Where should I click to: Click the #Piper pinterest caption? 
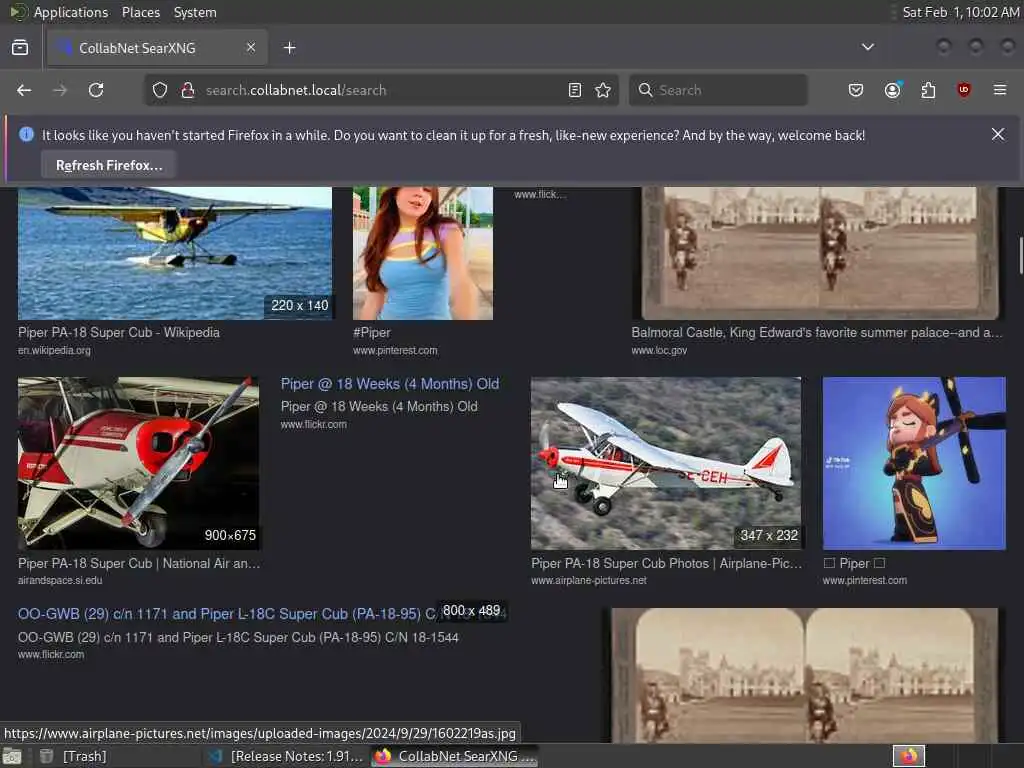click(x=372, y=332)
